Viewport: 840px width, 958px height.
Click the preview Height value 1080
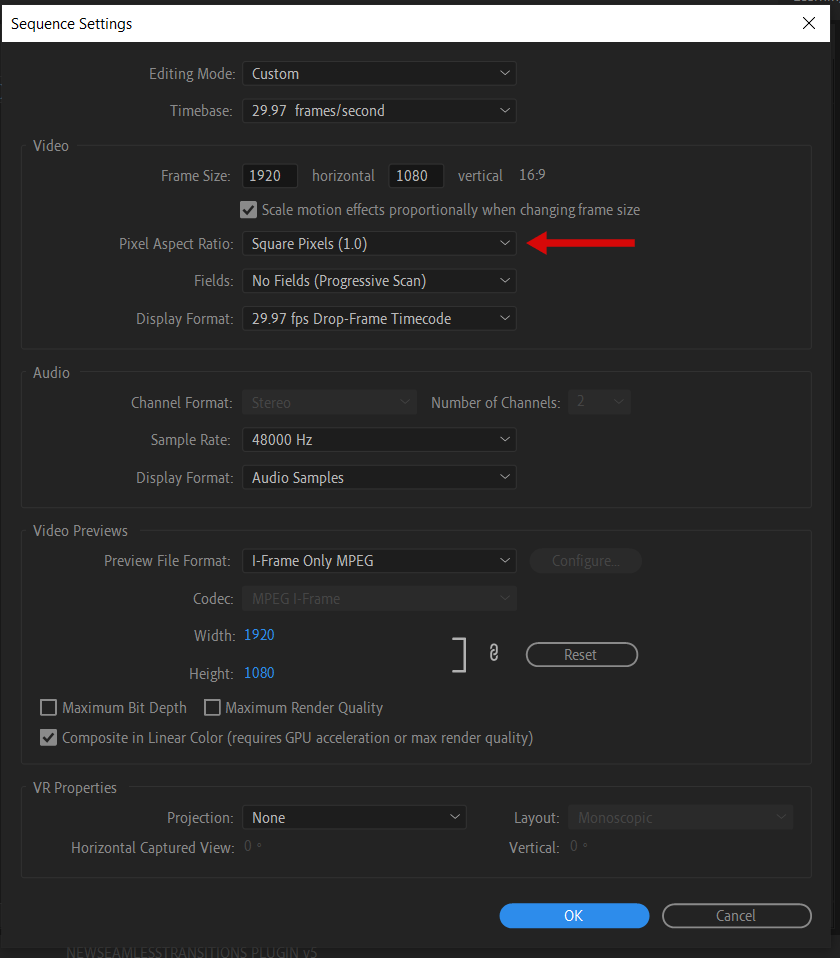pyautogui.click(x=259, y=673)
